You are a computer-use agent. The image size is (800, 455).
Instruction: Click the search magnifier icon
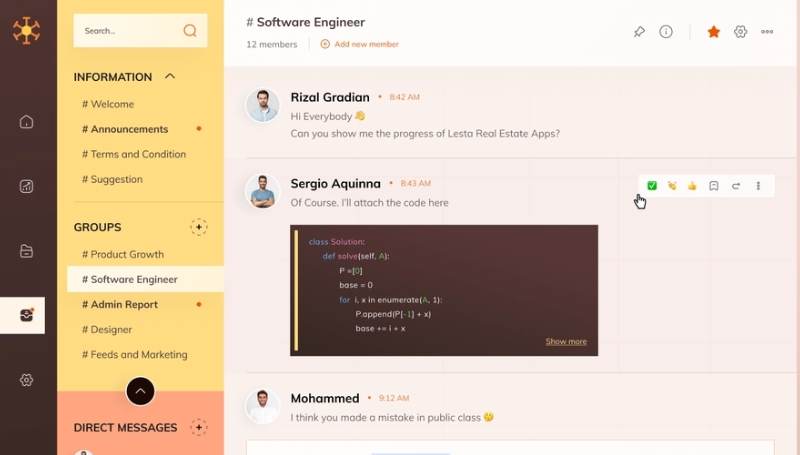[x=190, y=31]
